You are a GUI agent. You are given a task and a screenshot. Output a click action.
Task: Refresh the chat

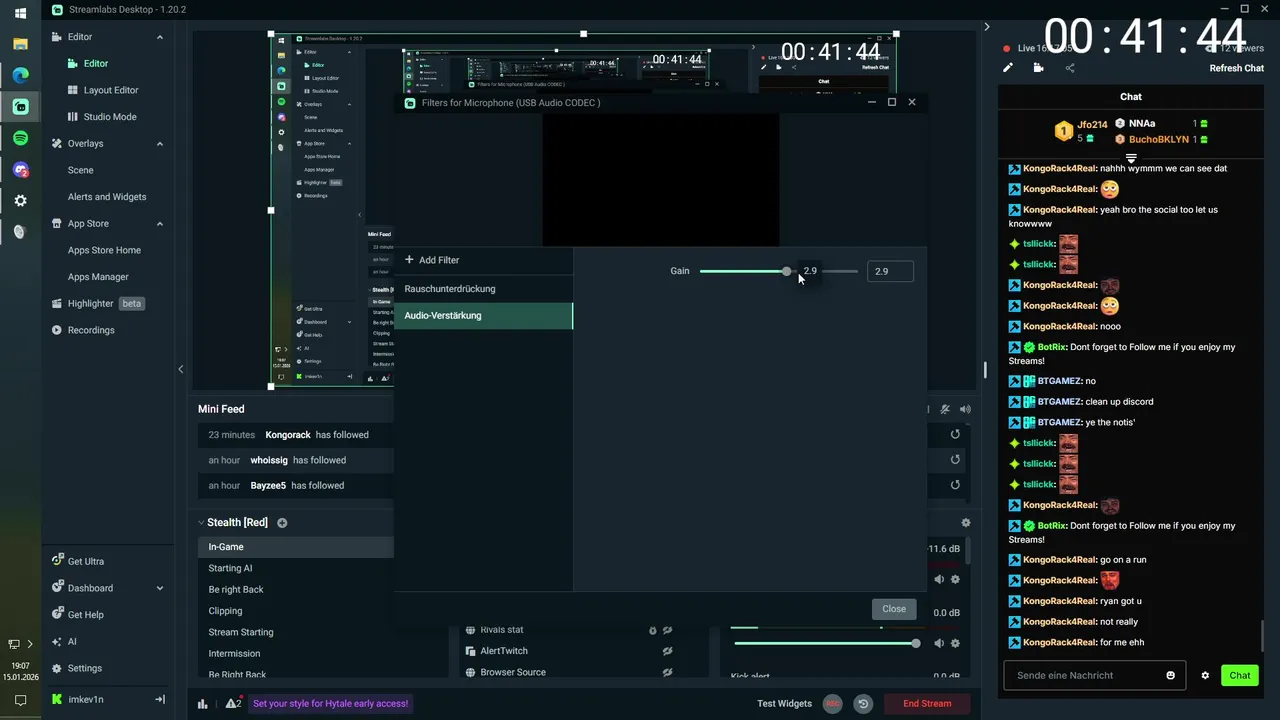coord(1237,68)
